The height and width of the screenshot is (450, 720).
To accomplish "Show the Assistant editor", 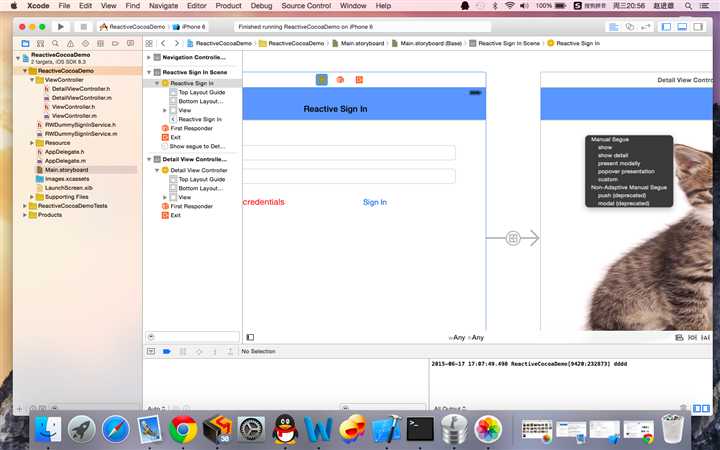I will (630, 26).
